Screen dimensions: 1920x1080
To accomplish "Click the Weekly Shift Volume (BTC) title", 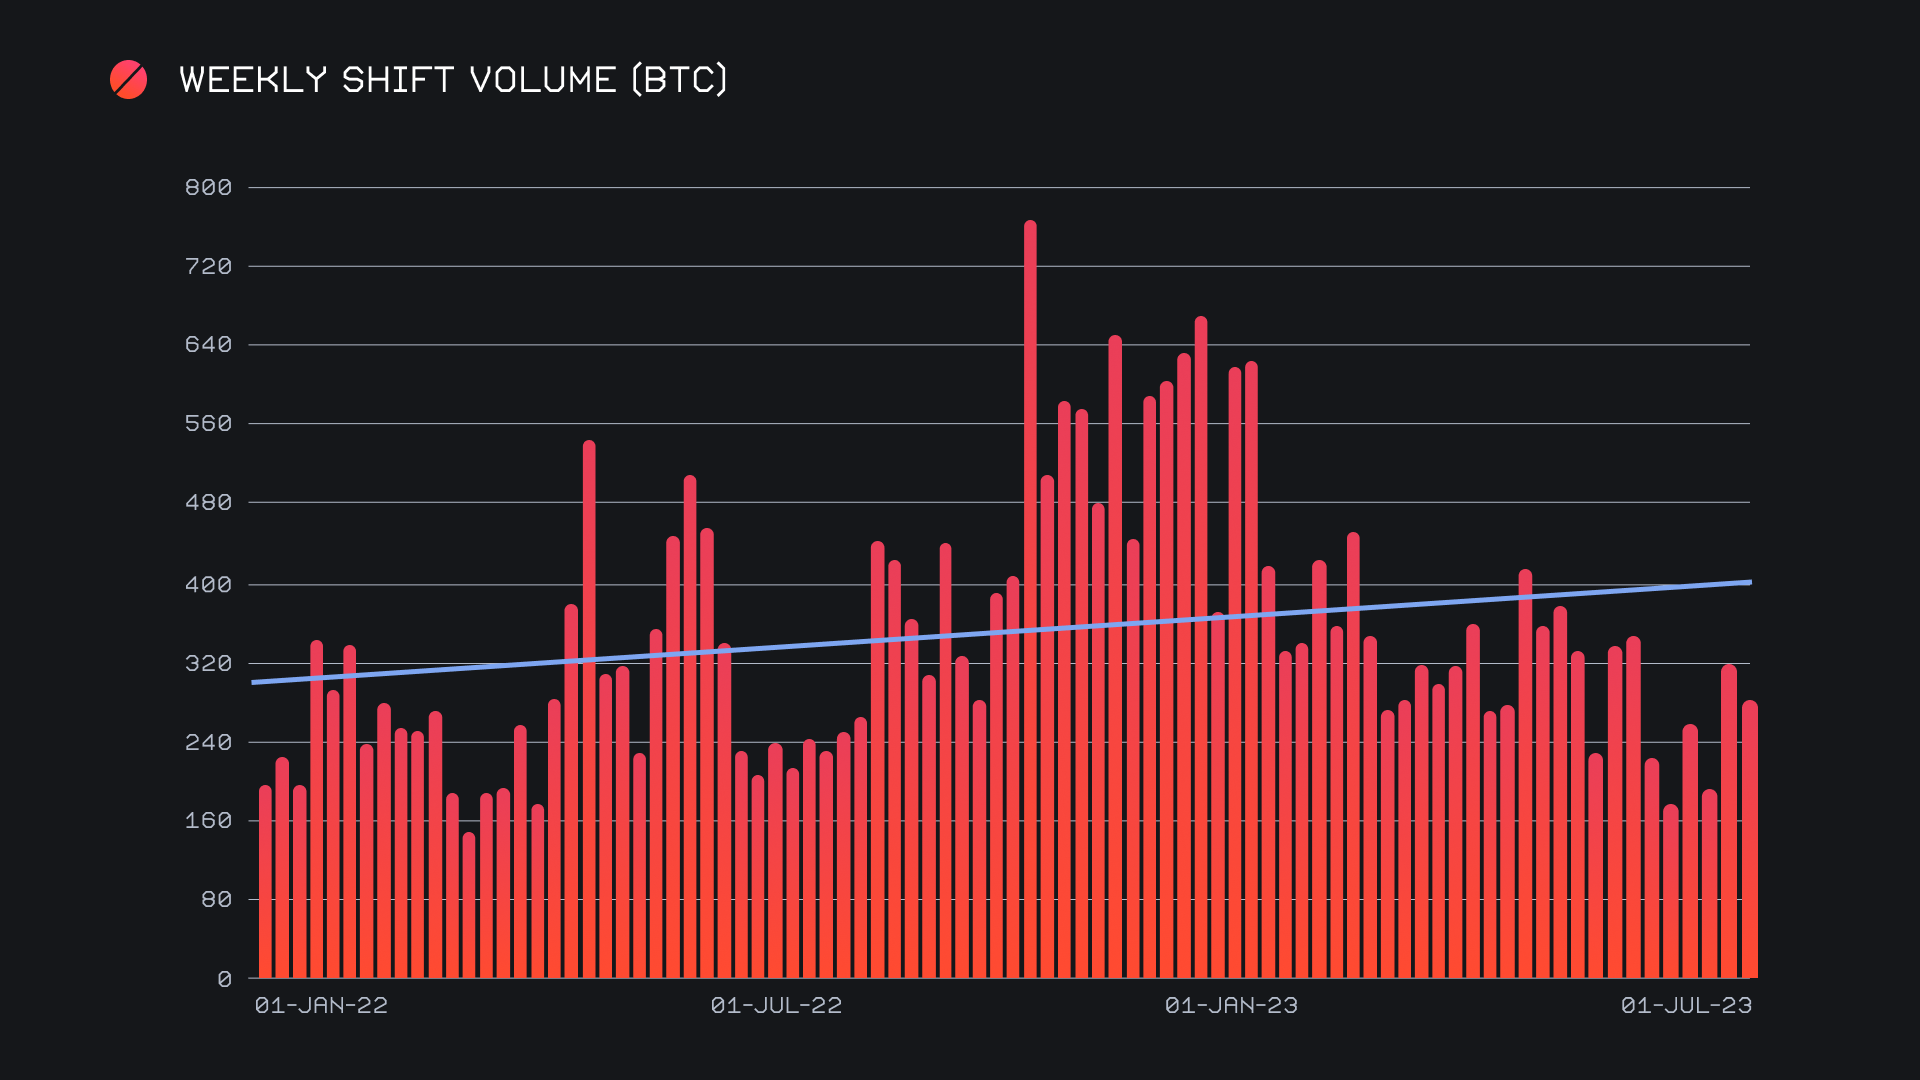I will (453, 80).
